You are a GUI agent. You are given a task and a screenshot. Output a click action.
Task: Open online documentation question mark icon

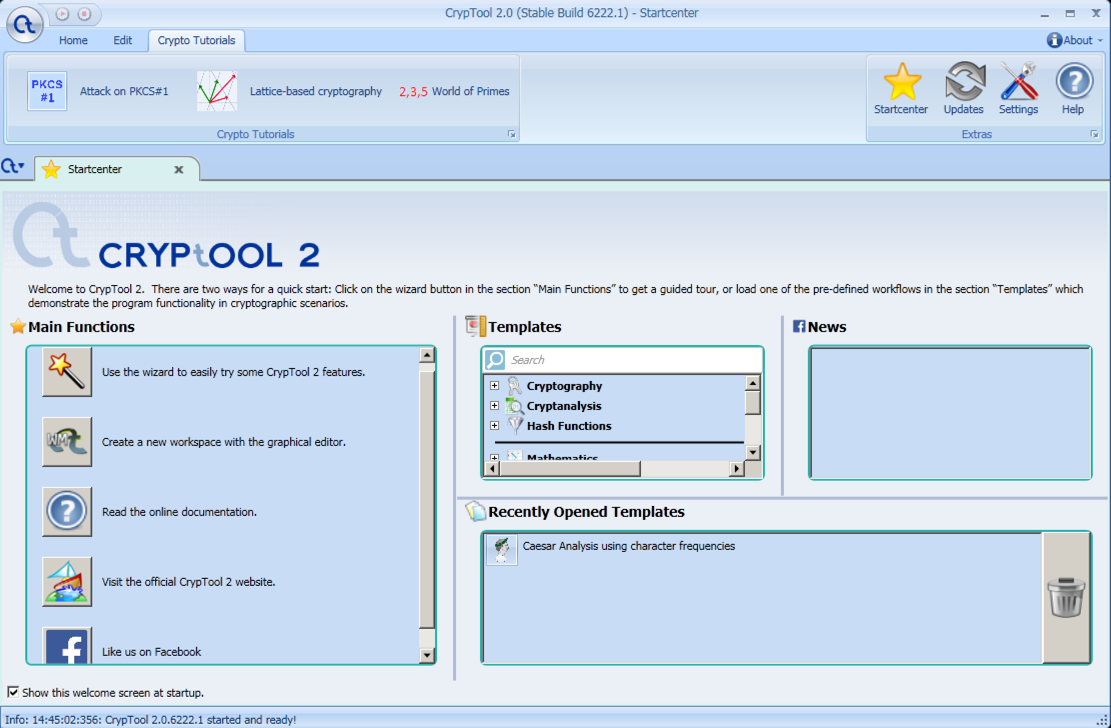point(67,512)
